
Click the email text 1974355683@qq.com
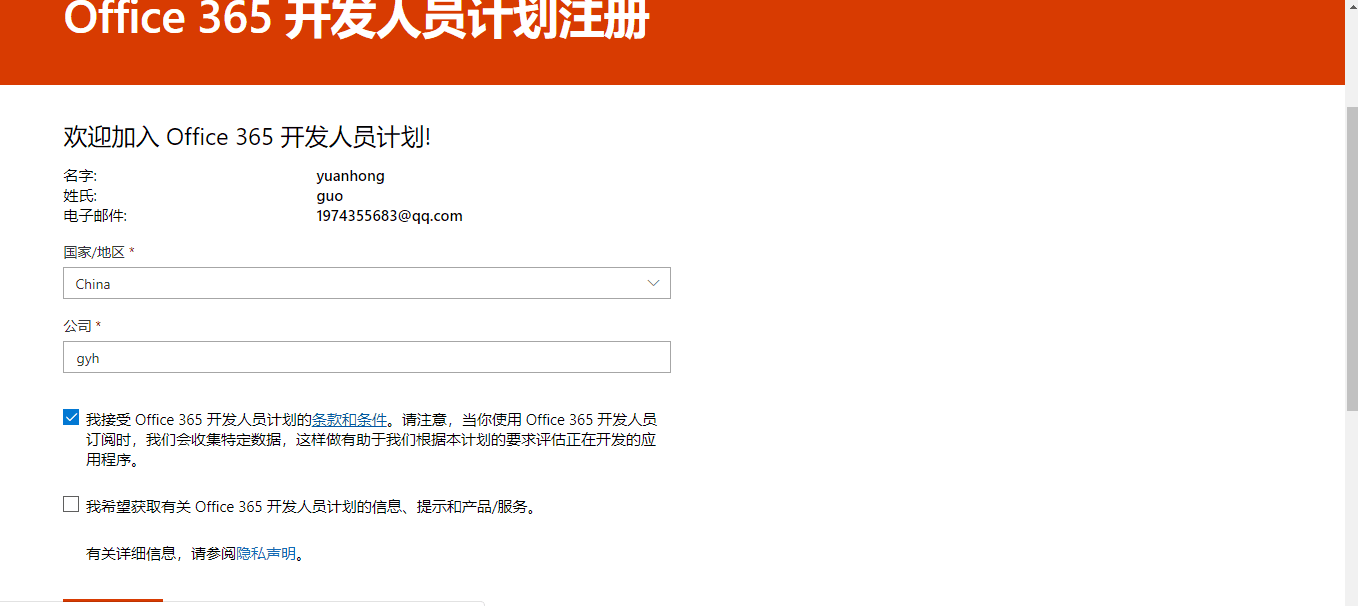point(389,216)
